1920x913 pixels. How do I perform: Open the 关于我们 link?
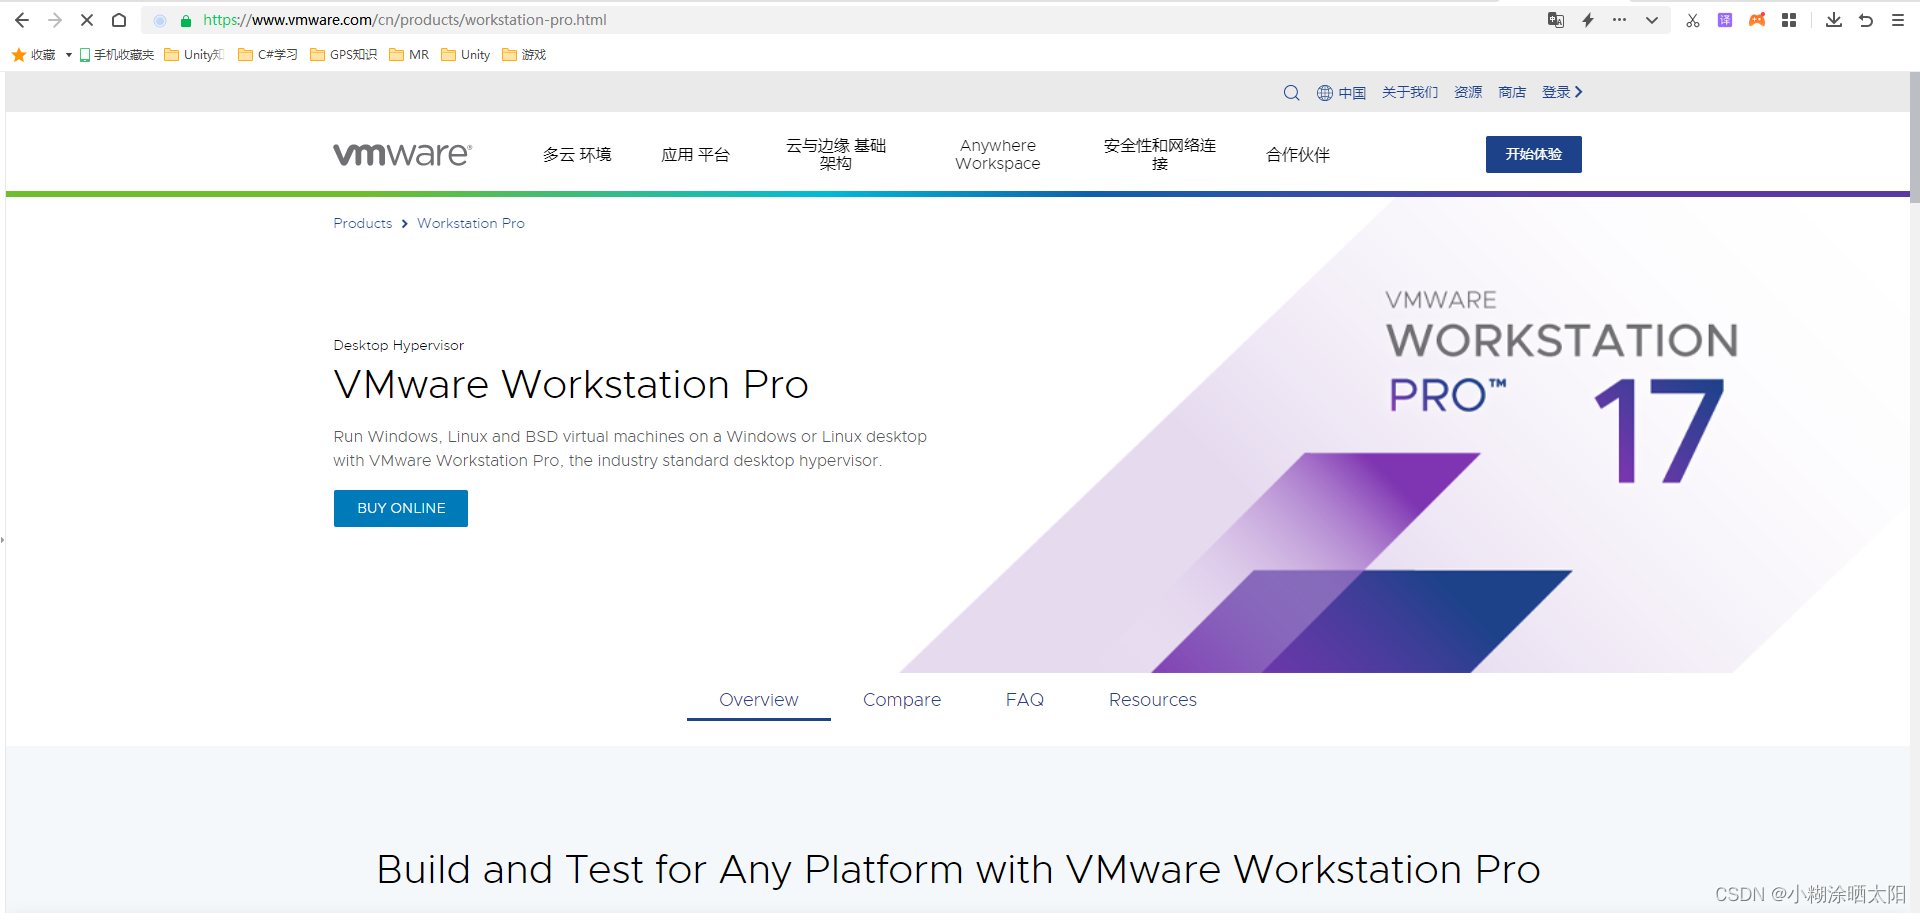coord(1410,92)
